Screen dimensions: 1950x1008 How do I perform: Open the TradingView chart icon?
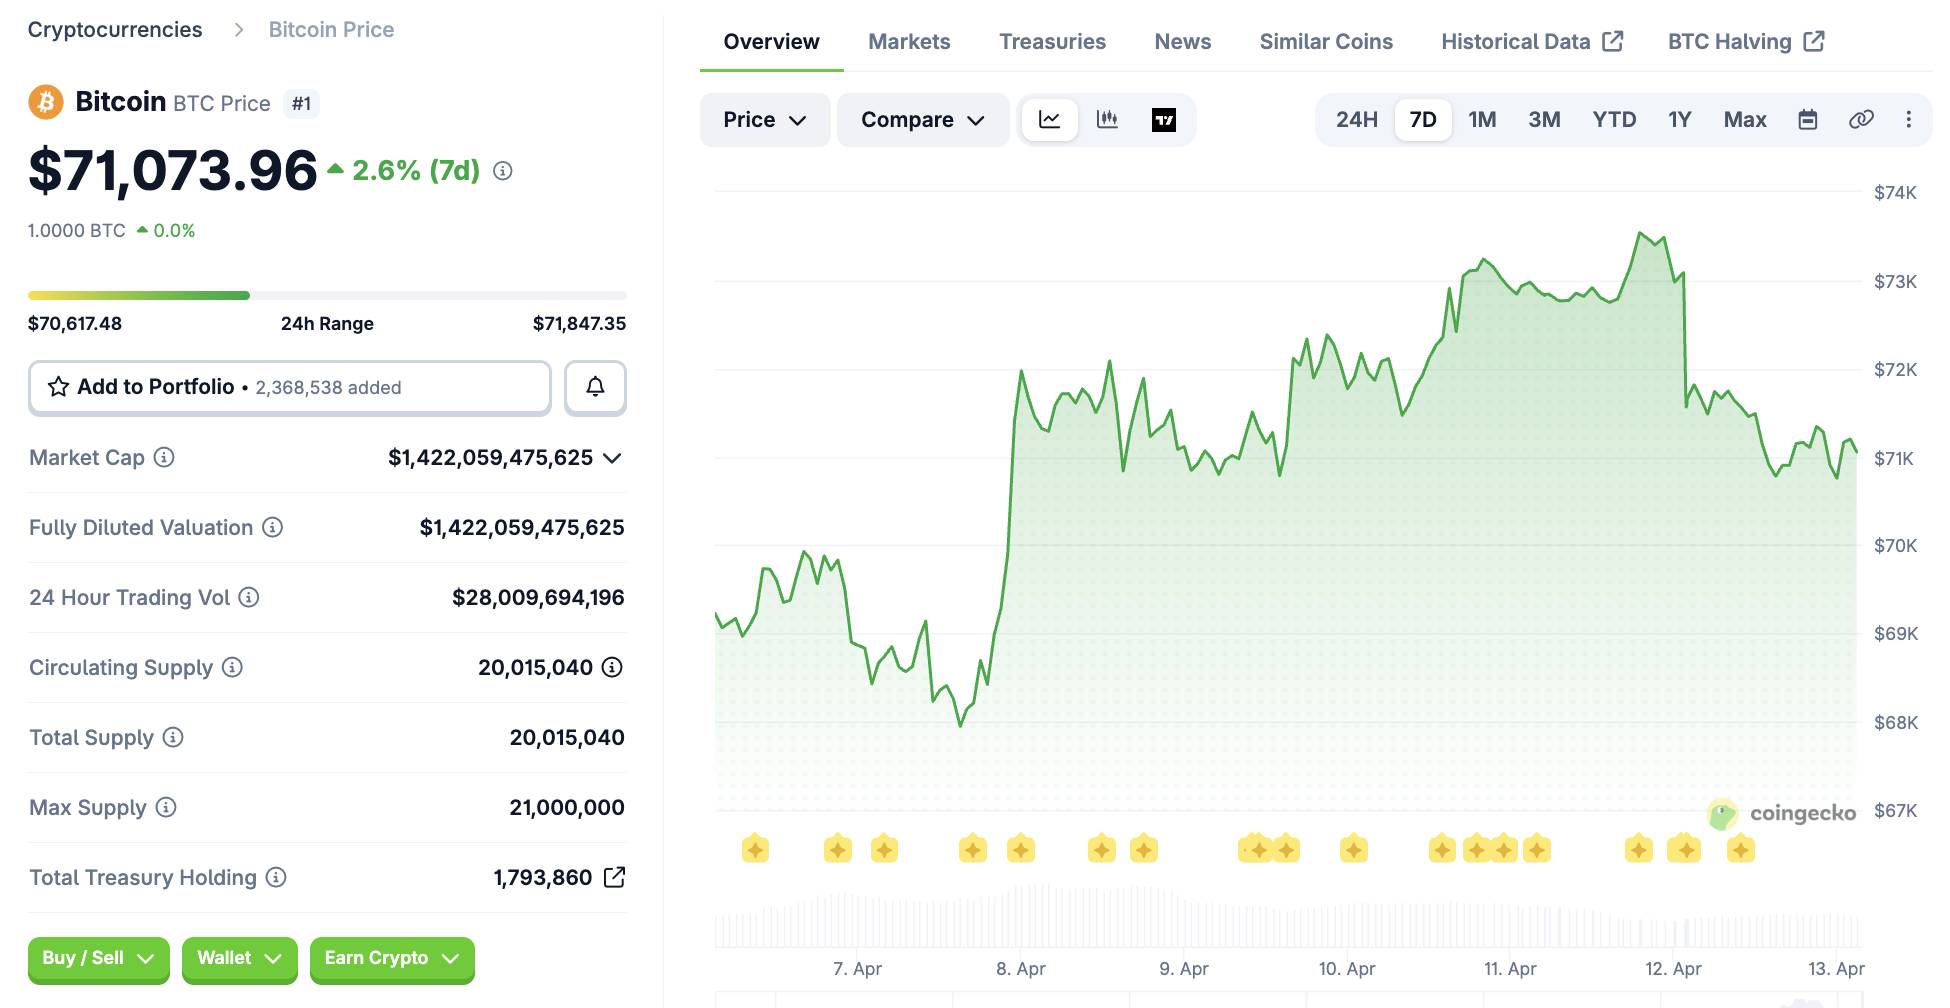(x=1163, y=119)
